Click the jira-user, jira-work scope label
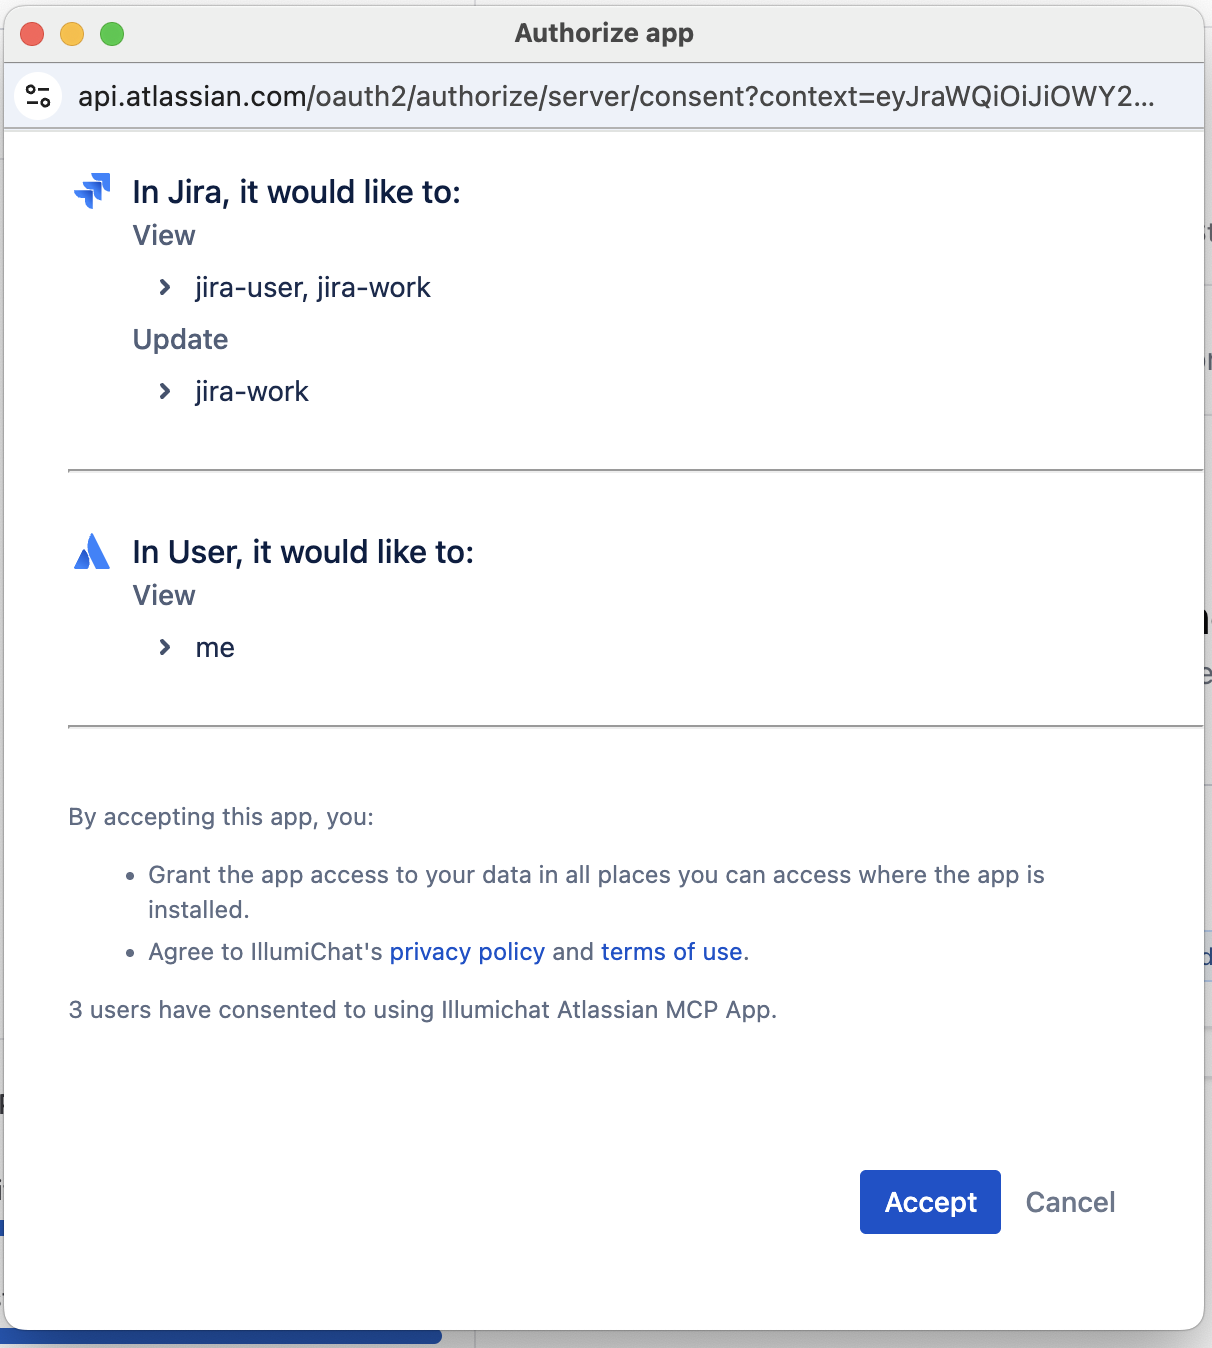Screen dimensions: 1212x1348 click(312, 288)
